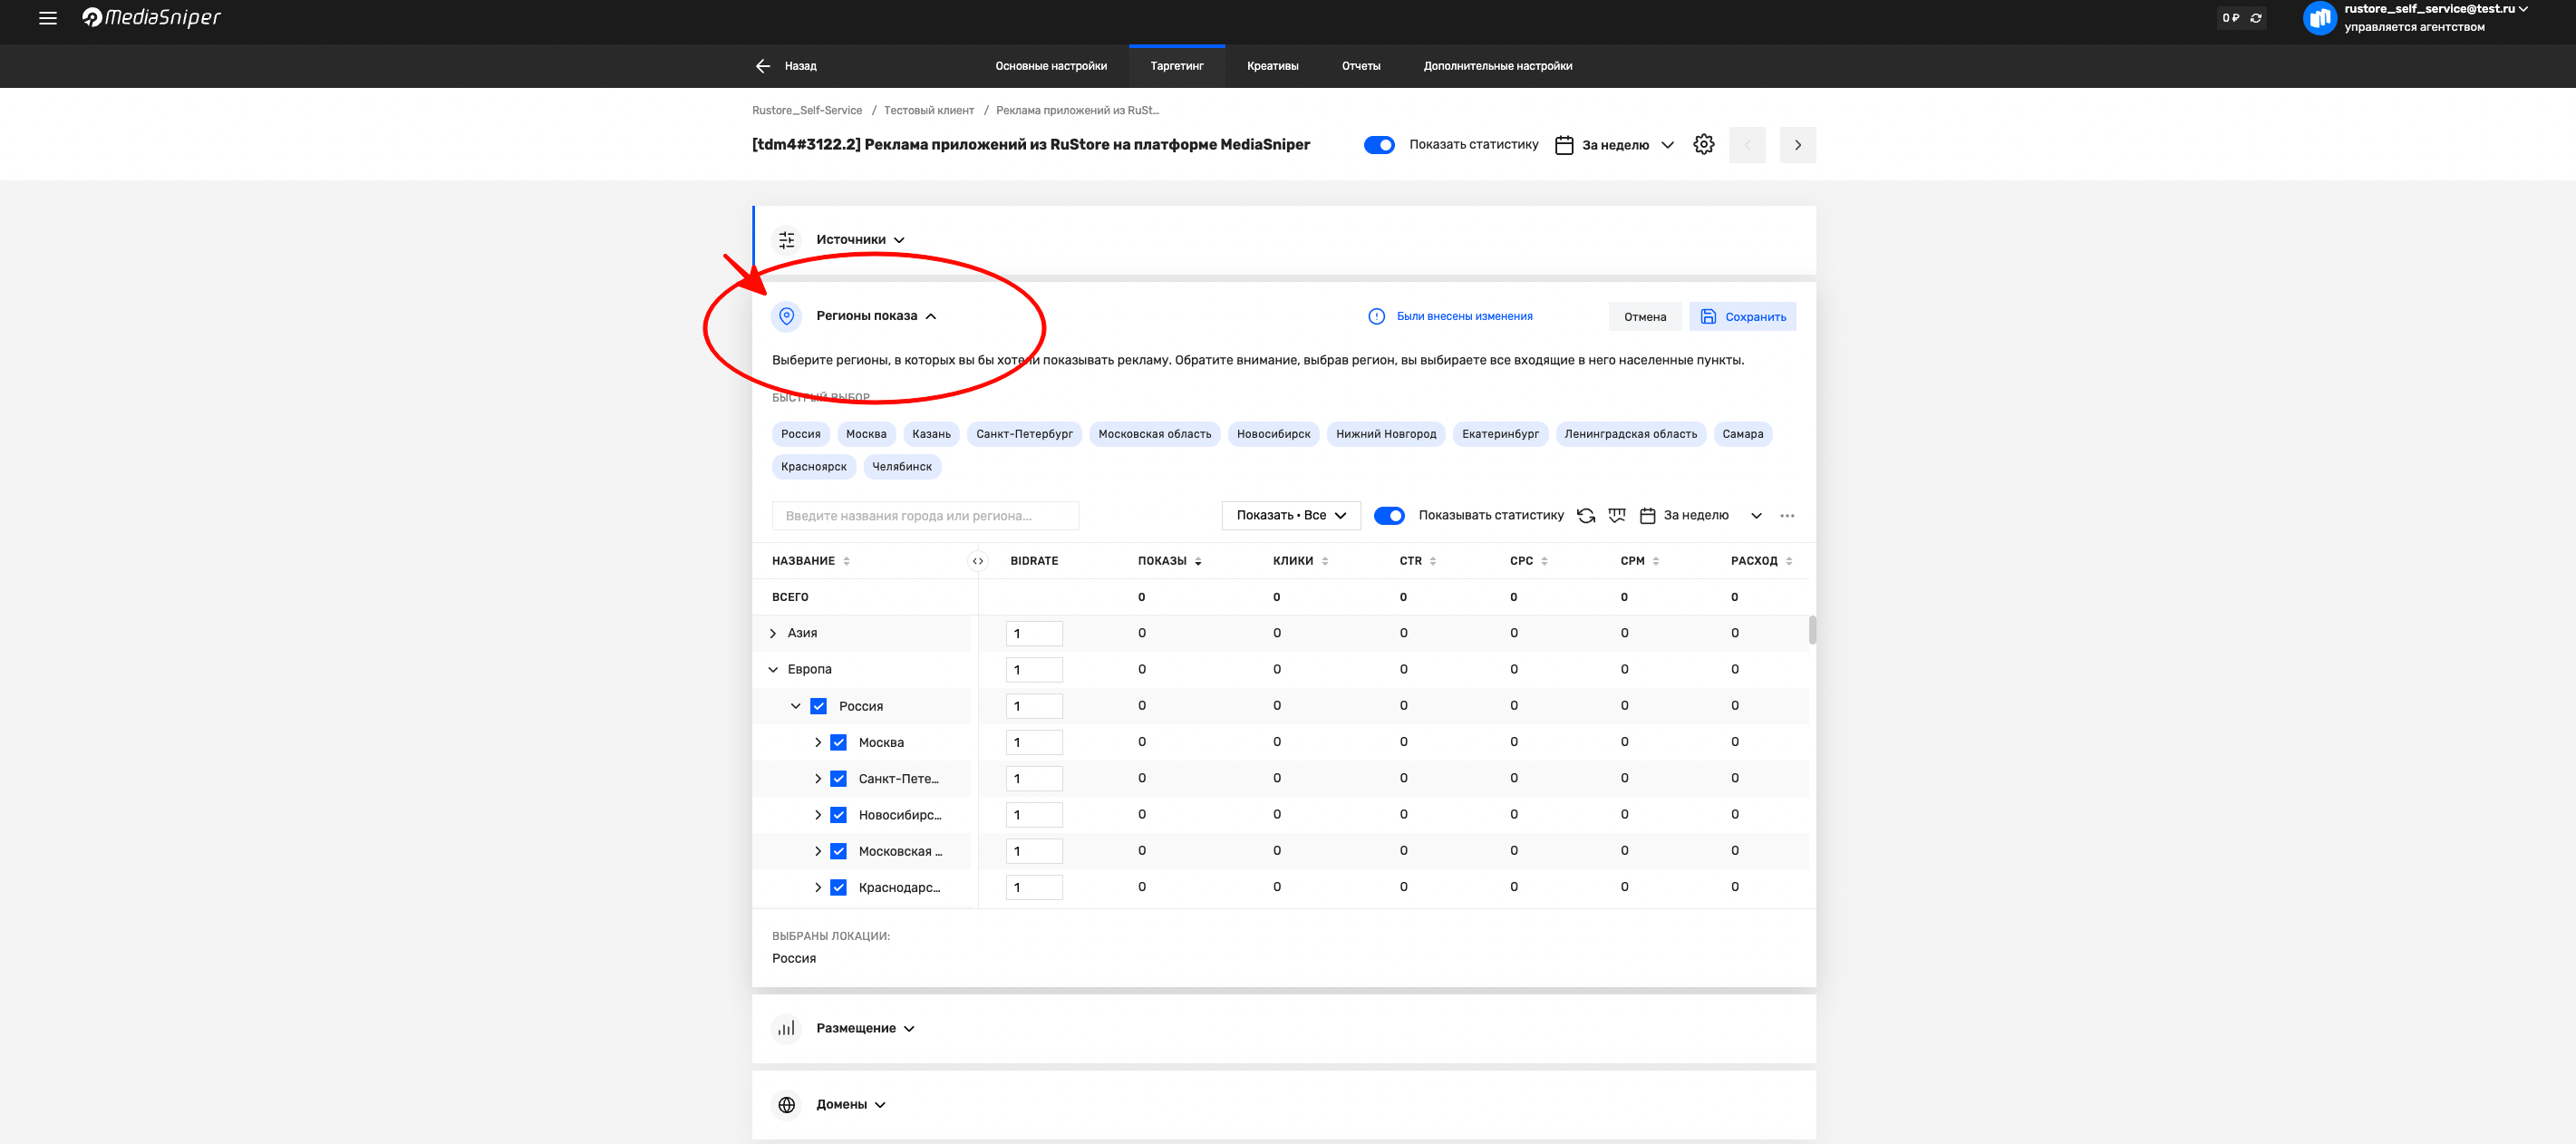Viewport: 2576px width, 1144px height.
Task: Open the hamburger main menu
Action: pyautogui.click(x=47, y=18)
